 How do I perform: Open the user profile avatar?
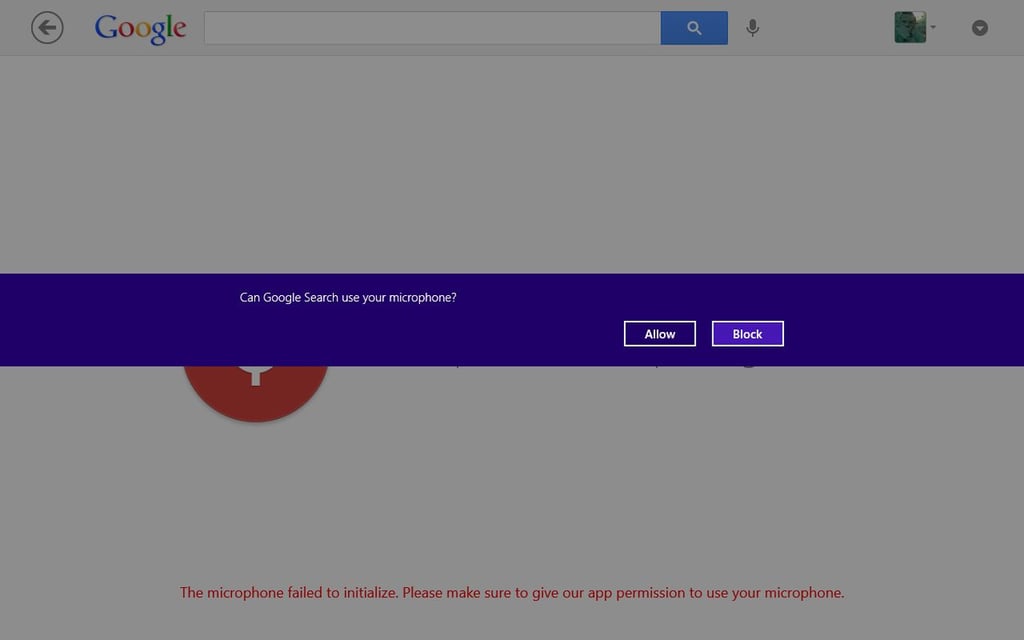(910, 27)
